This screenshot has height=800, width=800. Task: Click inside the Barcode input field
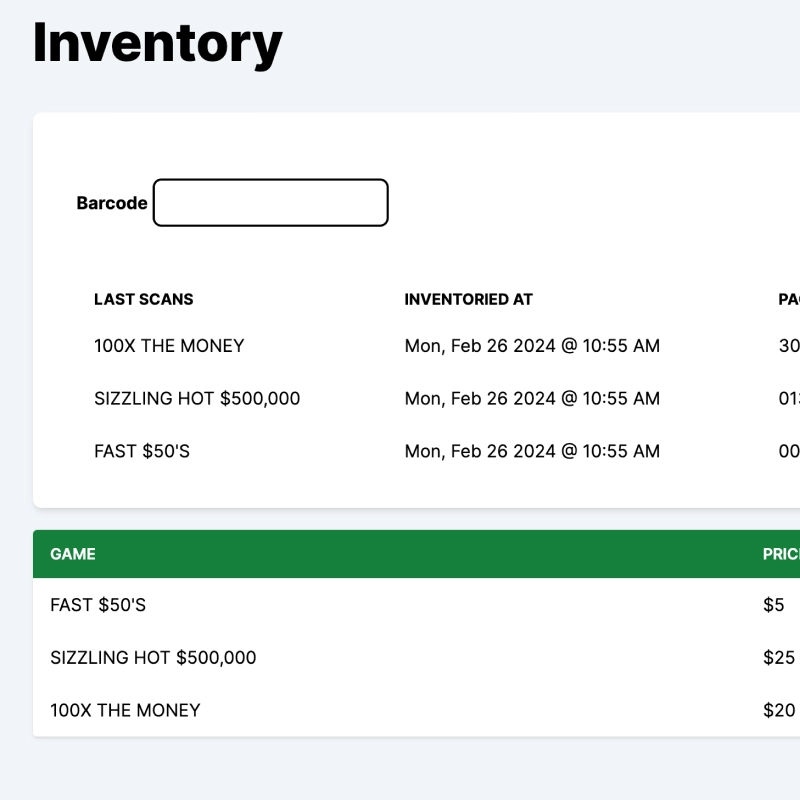[x=270, y=202]
